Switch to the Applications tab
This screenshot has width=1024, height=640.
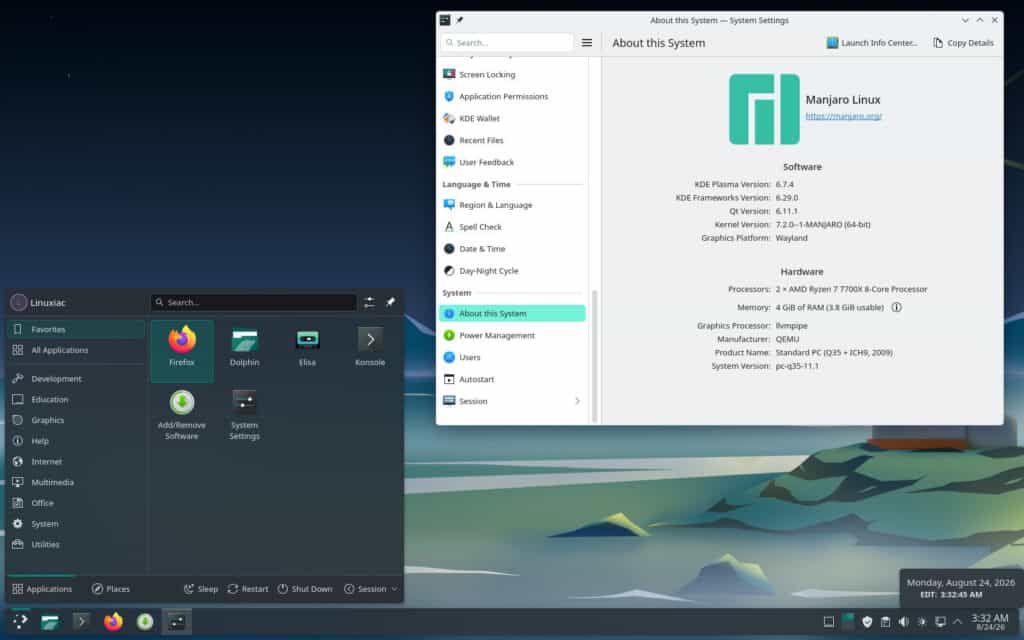click(x=42, y=589)
